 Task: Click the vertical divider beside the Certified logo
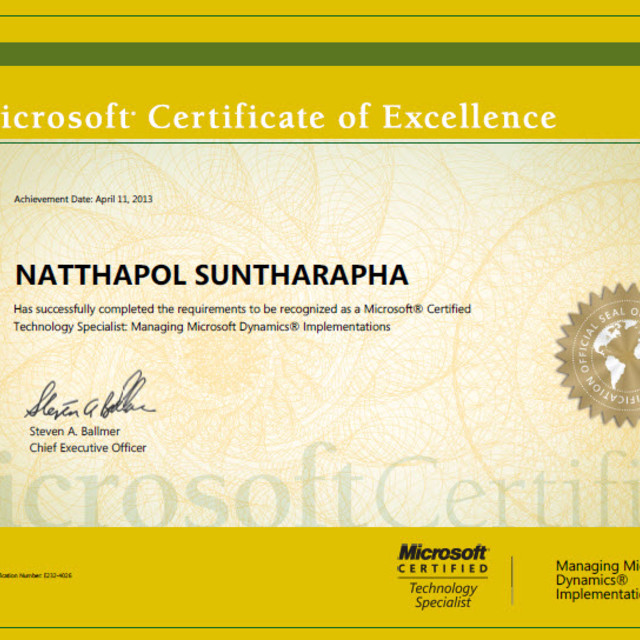(x=512, y=580)
